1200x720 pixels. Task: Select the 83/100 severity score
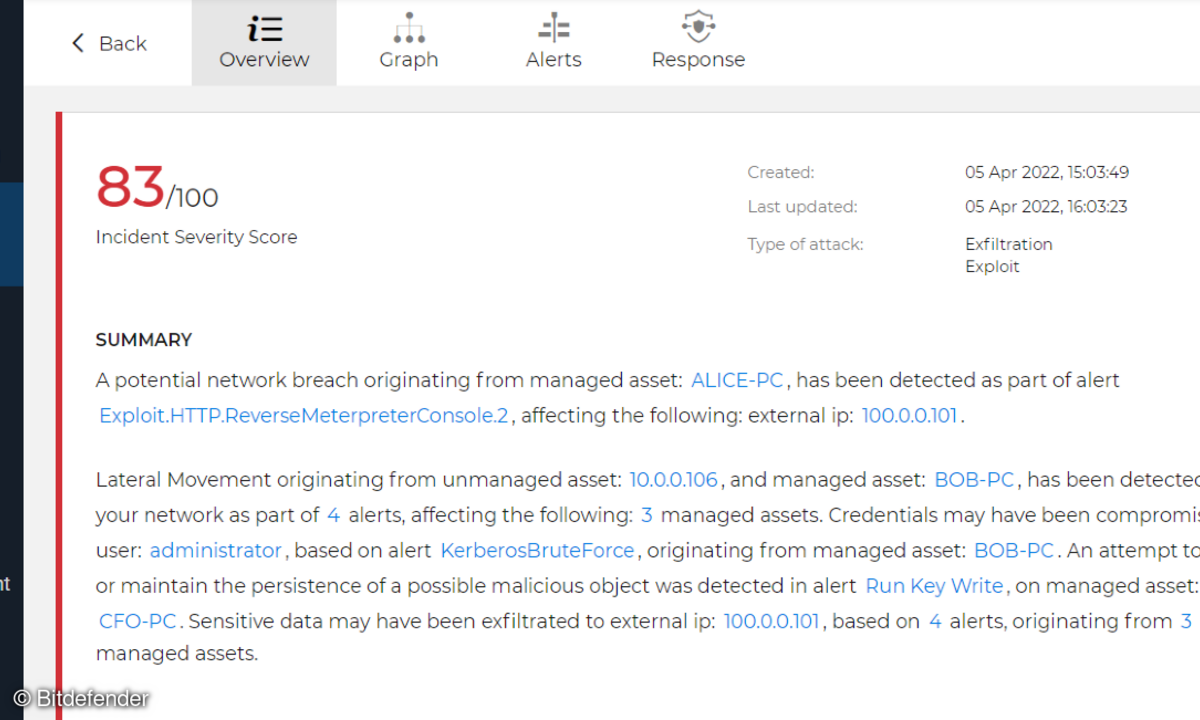[x=157, y=187]
